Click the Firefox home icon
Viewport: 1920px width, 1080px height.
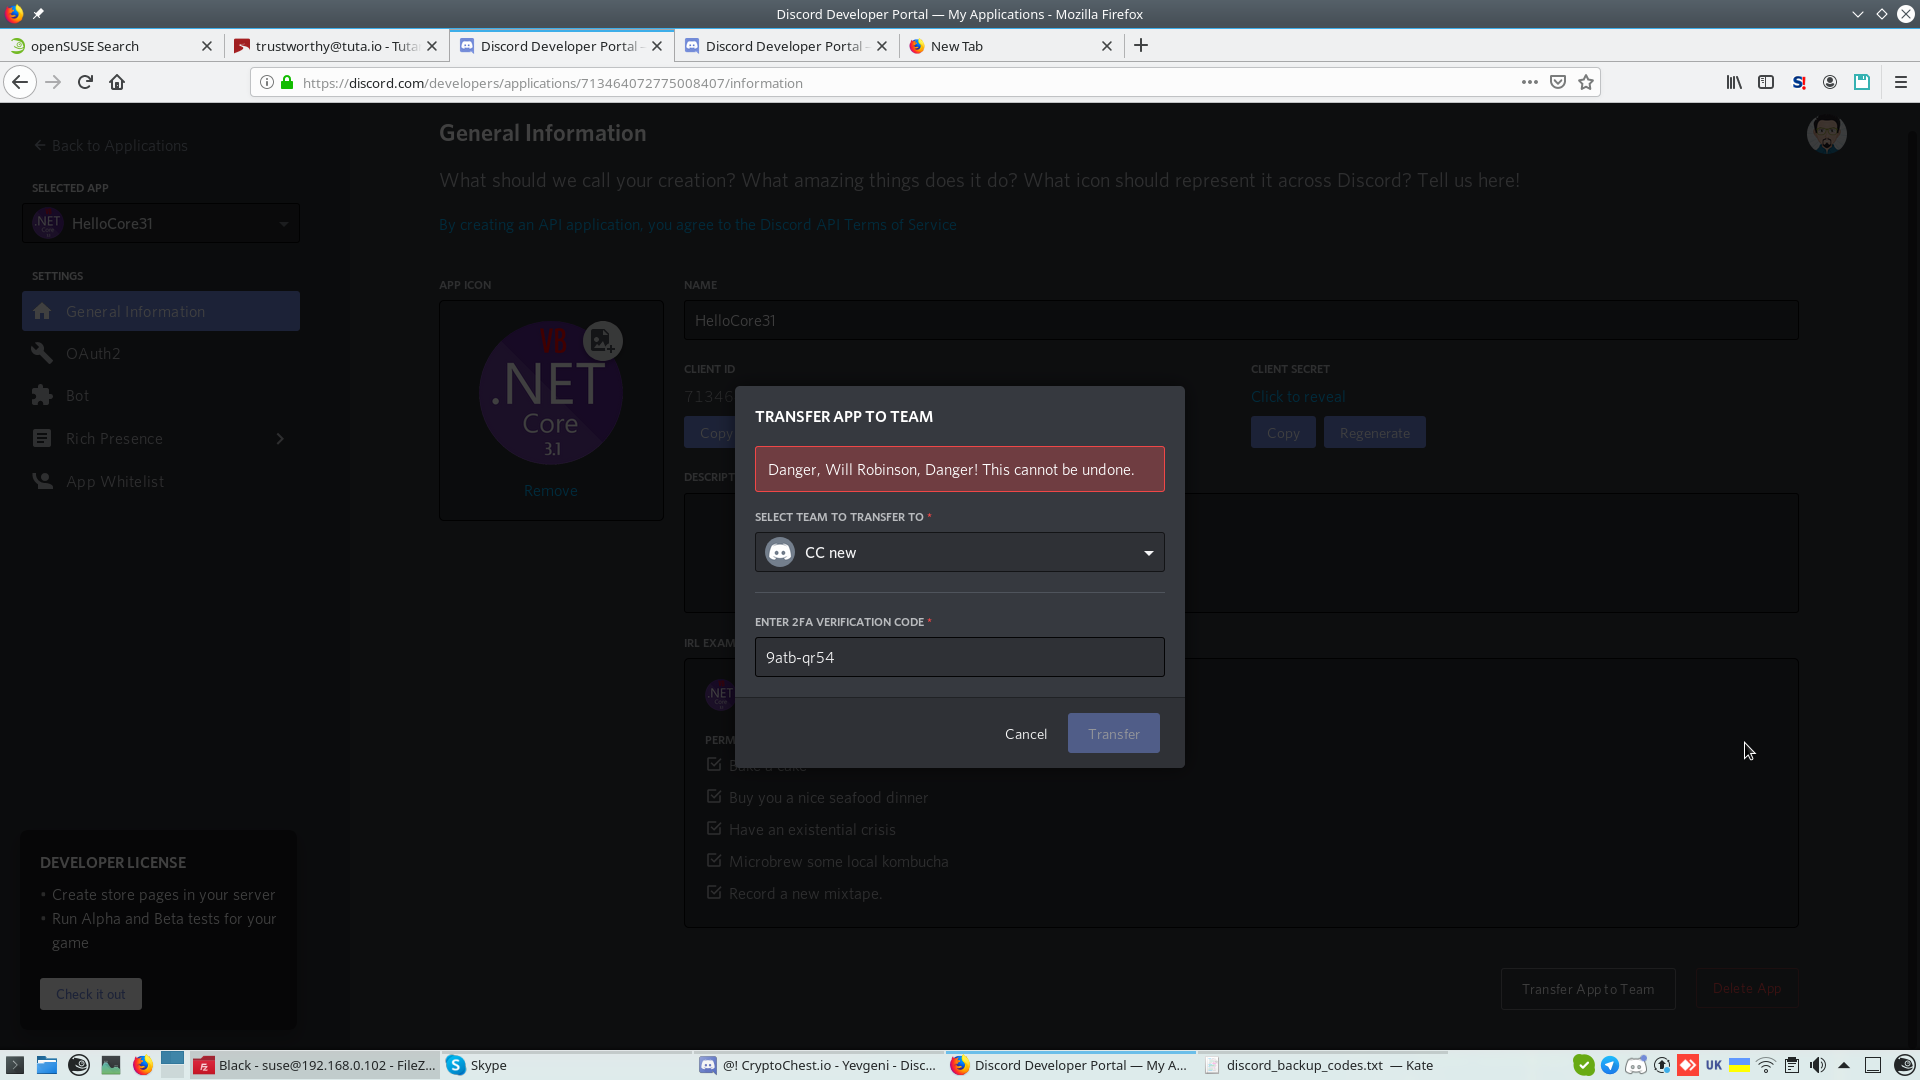(x=117, y=82)
